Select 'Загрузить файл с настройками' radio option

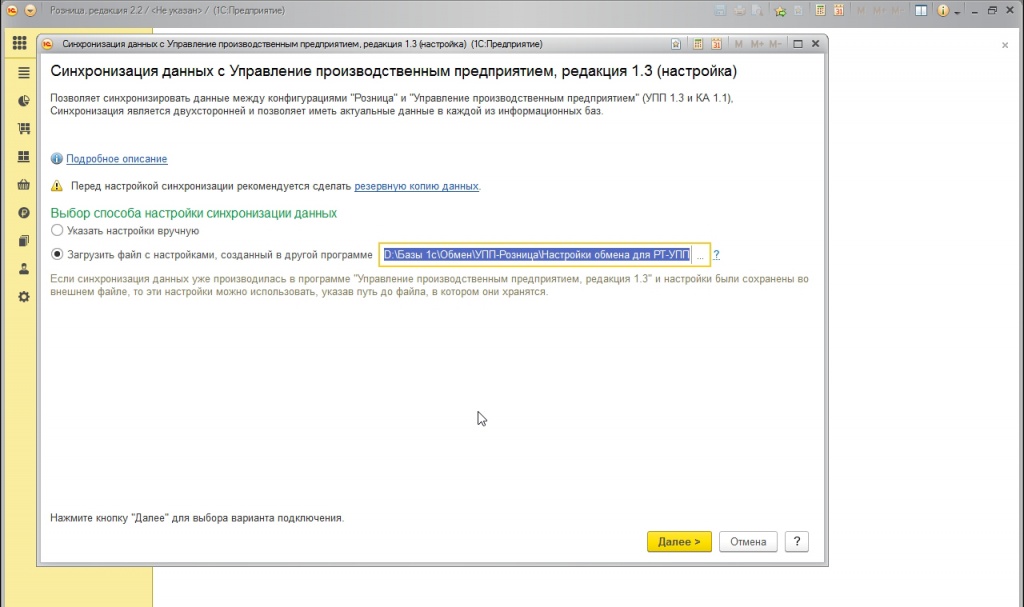pos(57,254)
